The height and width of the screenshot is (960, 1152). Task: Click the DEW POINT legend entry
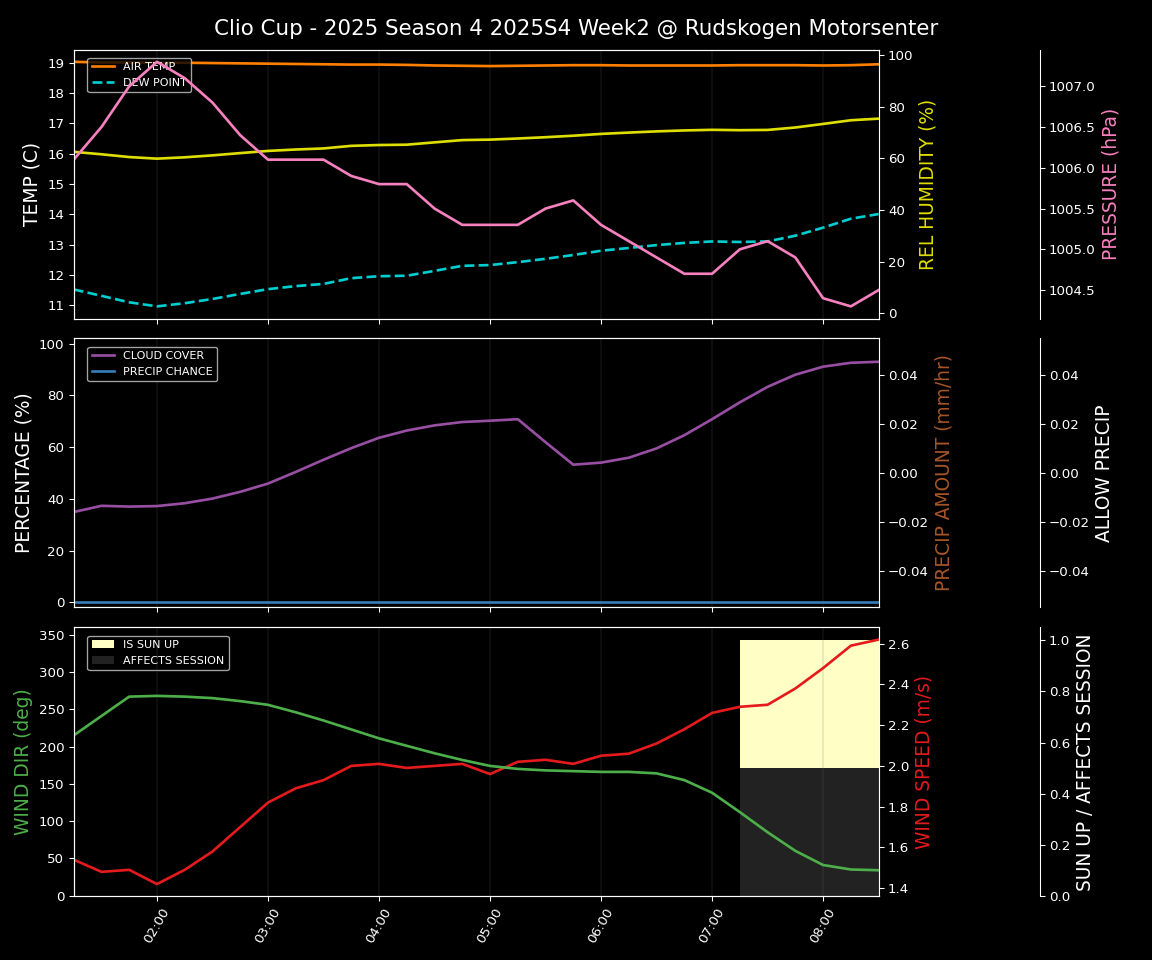click(154, 83)
